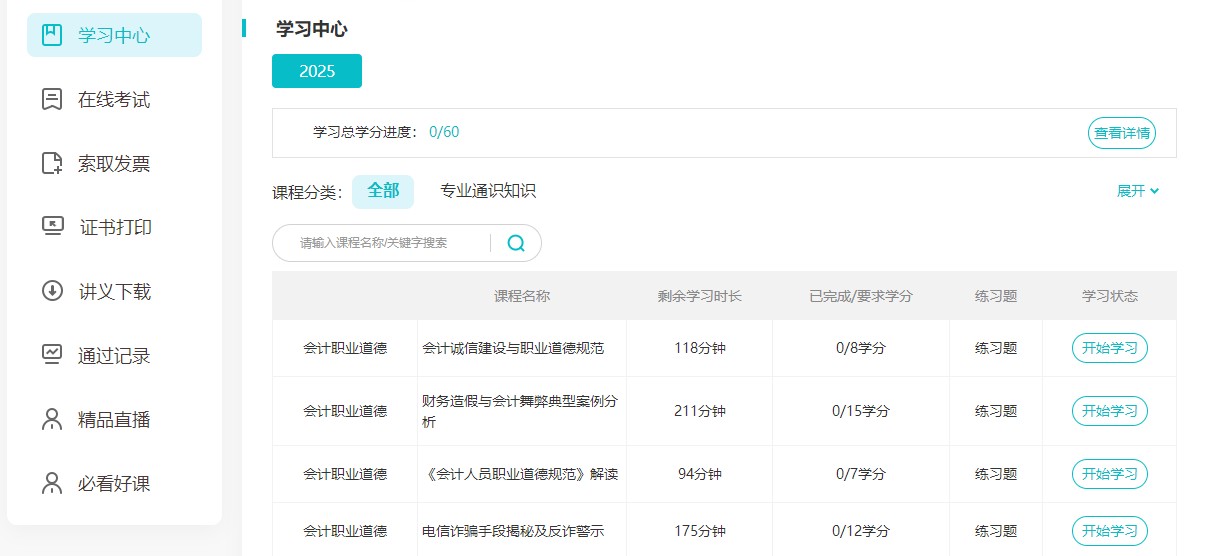Image resolution: width=1206 pixels, height=556 pixels.
Task: Click the magnifier search icon
Action: (x=516, y=243)
